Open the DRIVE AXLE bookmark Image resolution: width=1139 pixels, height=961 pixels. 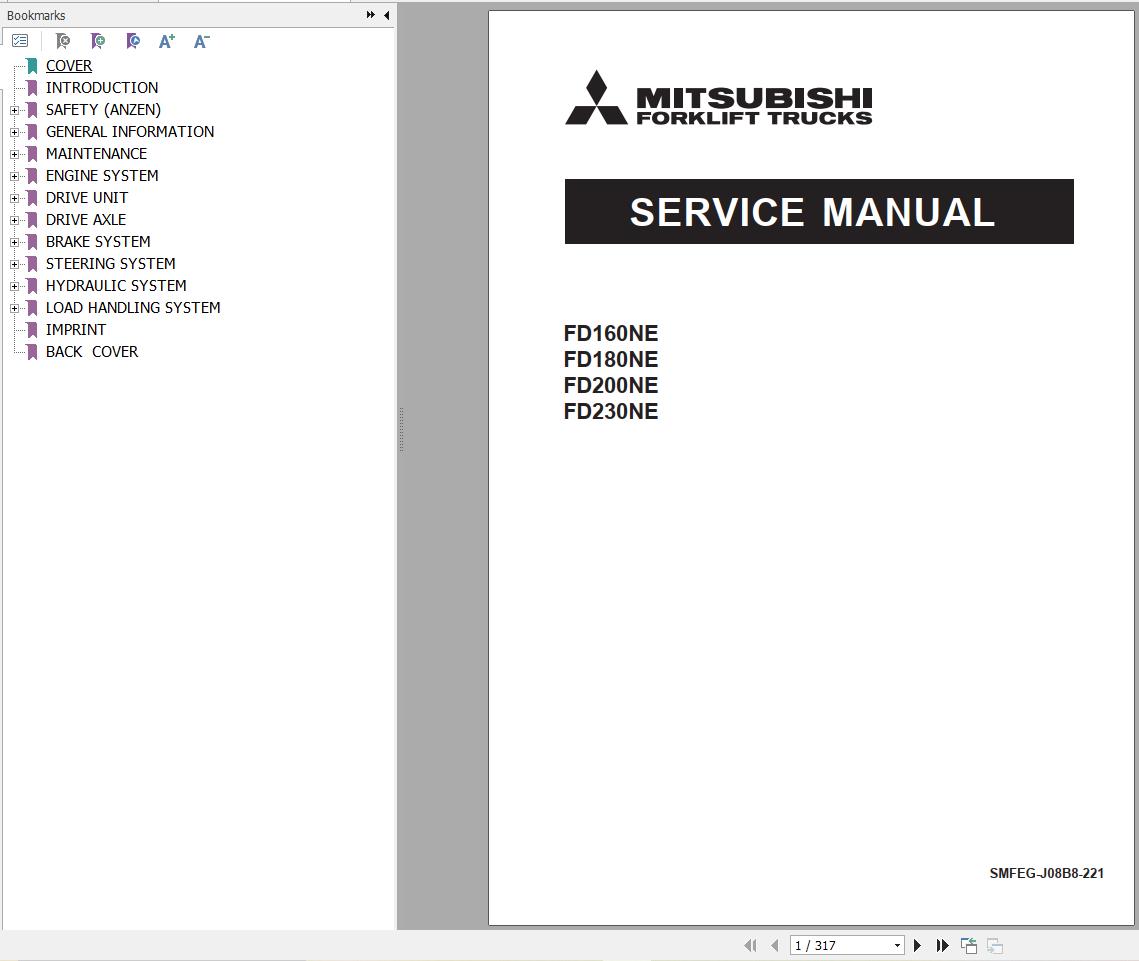(x=86, y=219)
